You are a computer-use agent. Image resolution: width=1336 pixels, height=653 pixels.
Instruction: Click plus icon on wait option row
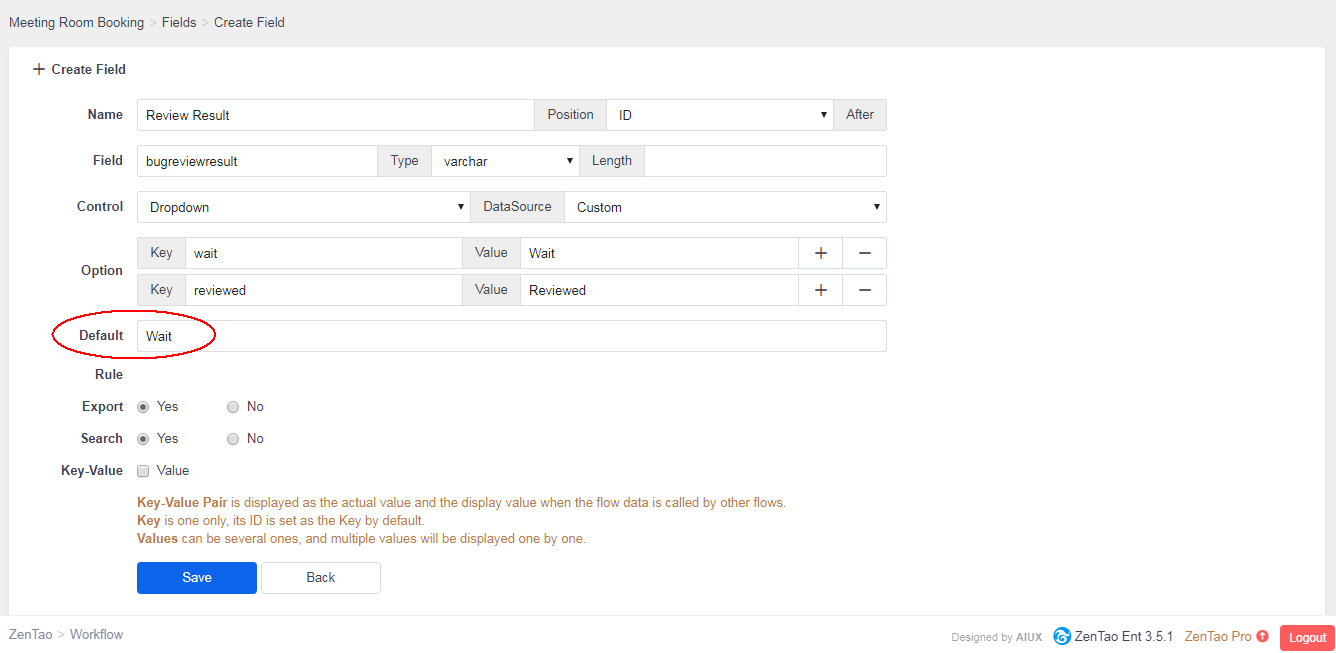click(x=820, y=253)
